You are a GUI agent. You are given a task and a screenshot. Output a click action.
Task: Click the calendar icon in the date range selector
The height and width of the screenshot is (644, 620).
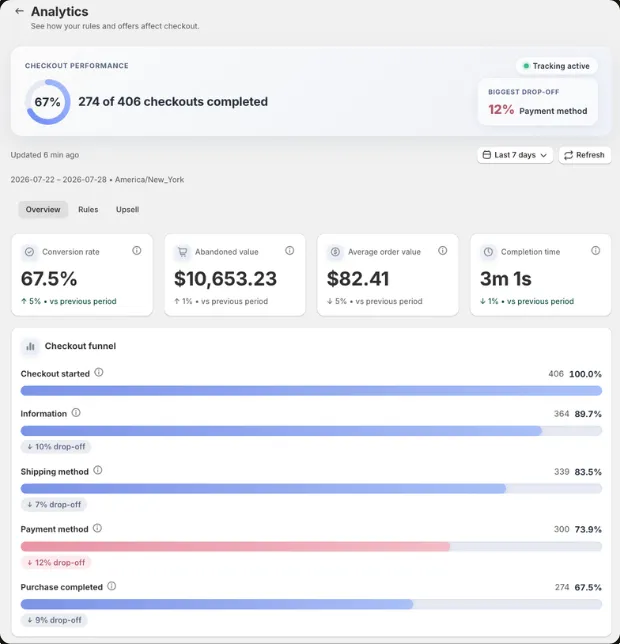[x=487, y=155]
